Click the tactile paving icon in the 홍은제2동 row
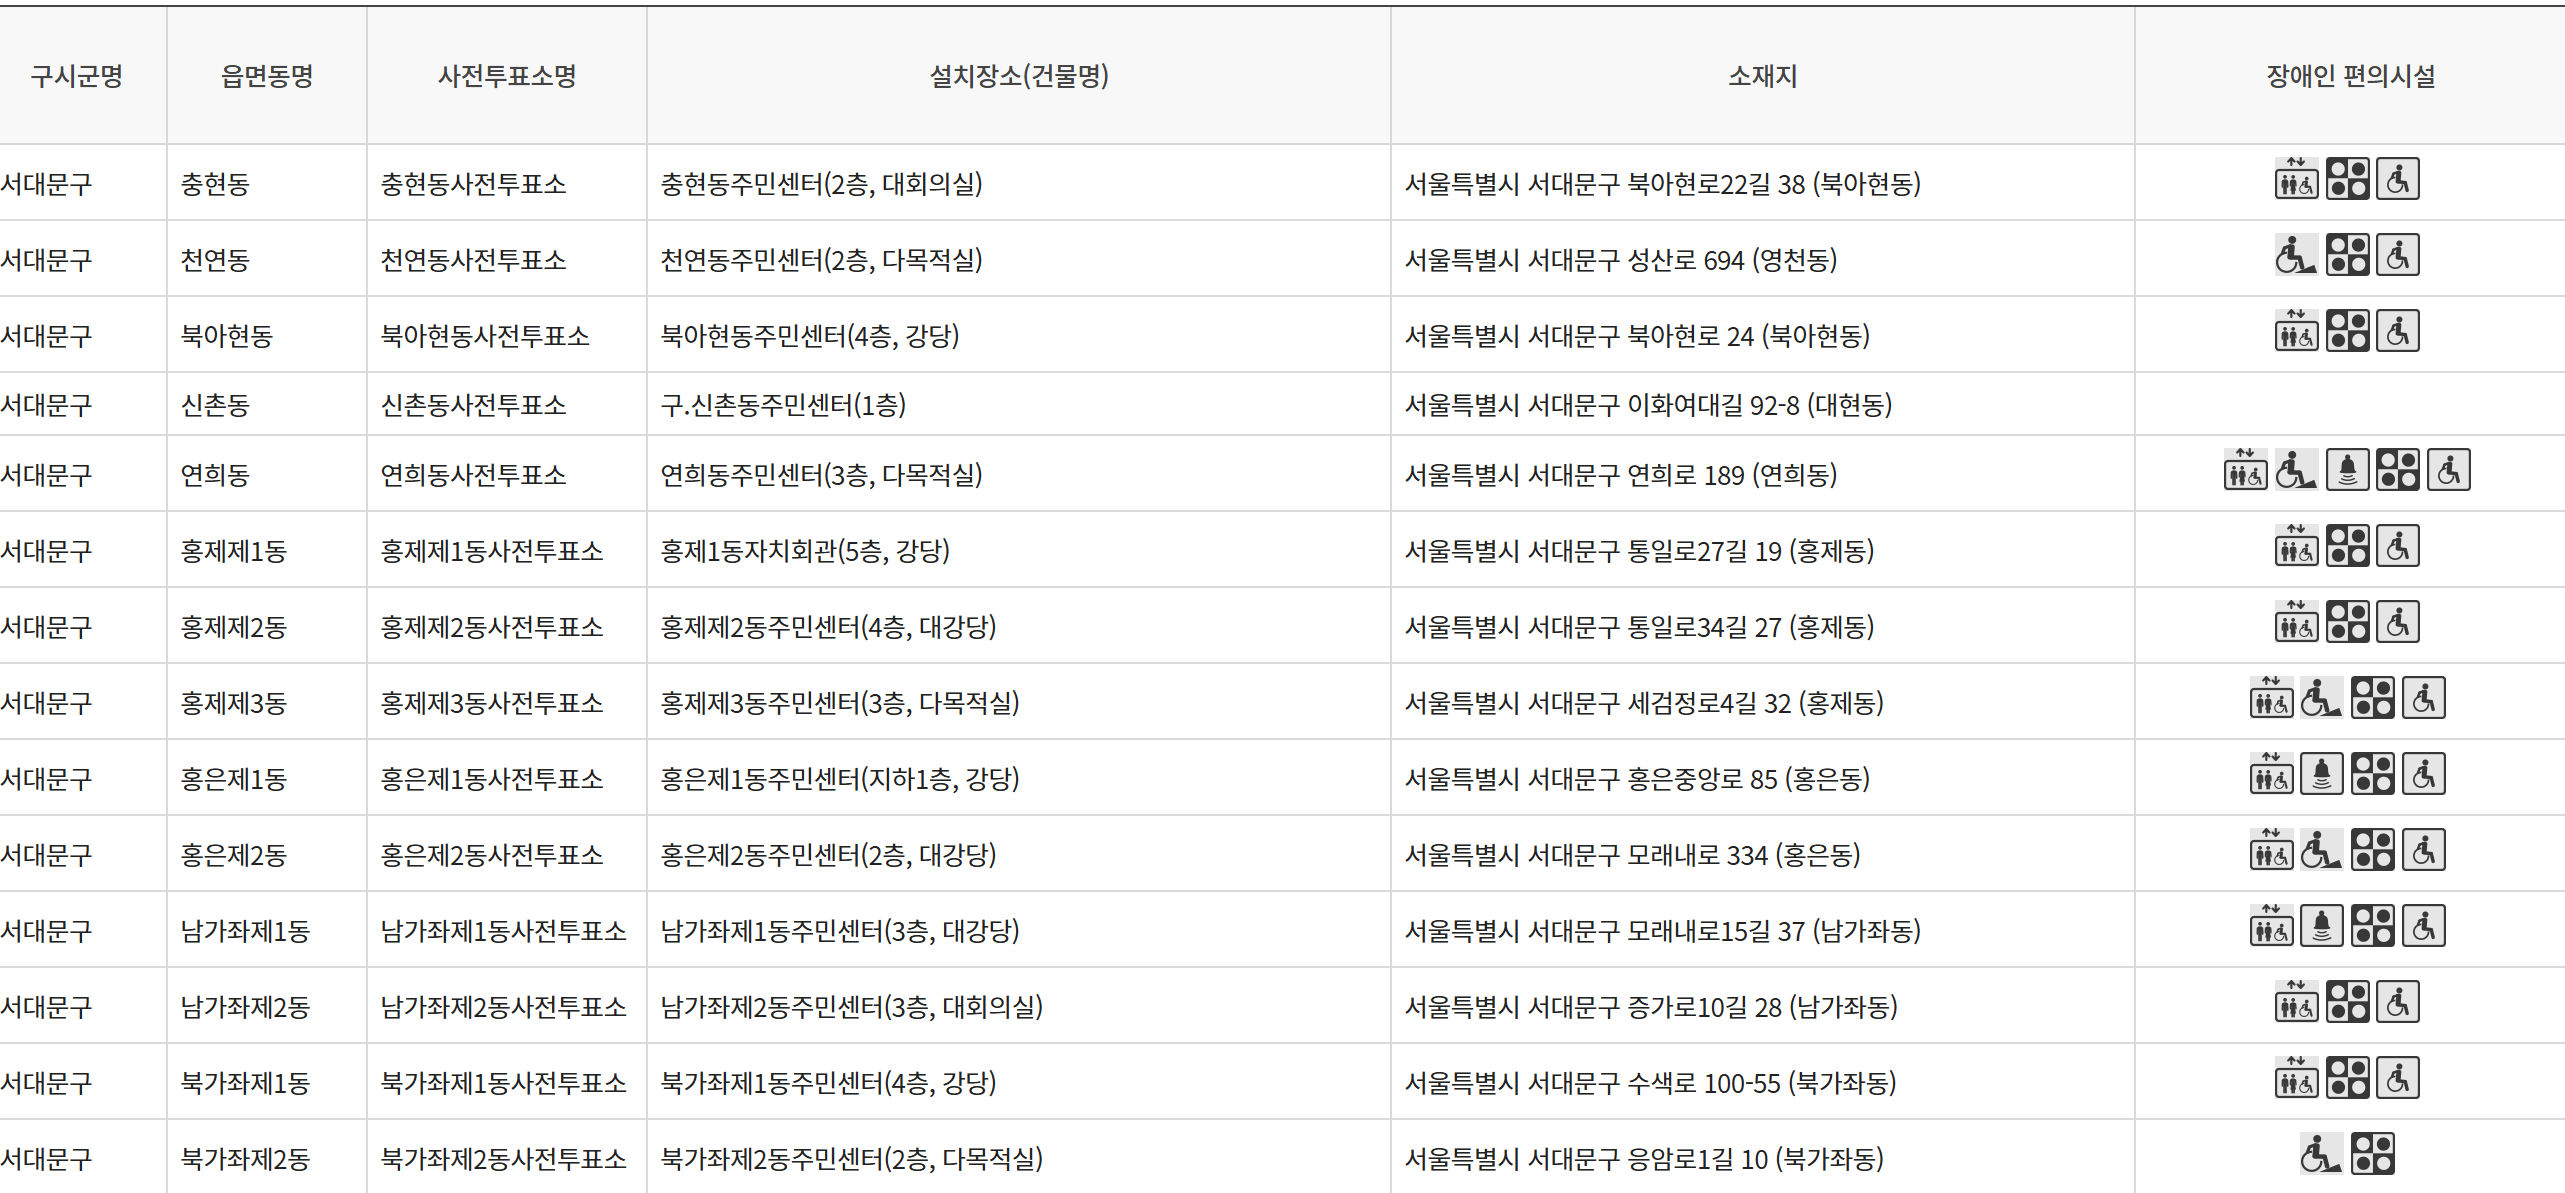 point(2372,851)
